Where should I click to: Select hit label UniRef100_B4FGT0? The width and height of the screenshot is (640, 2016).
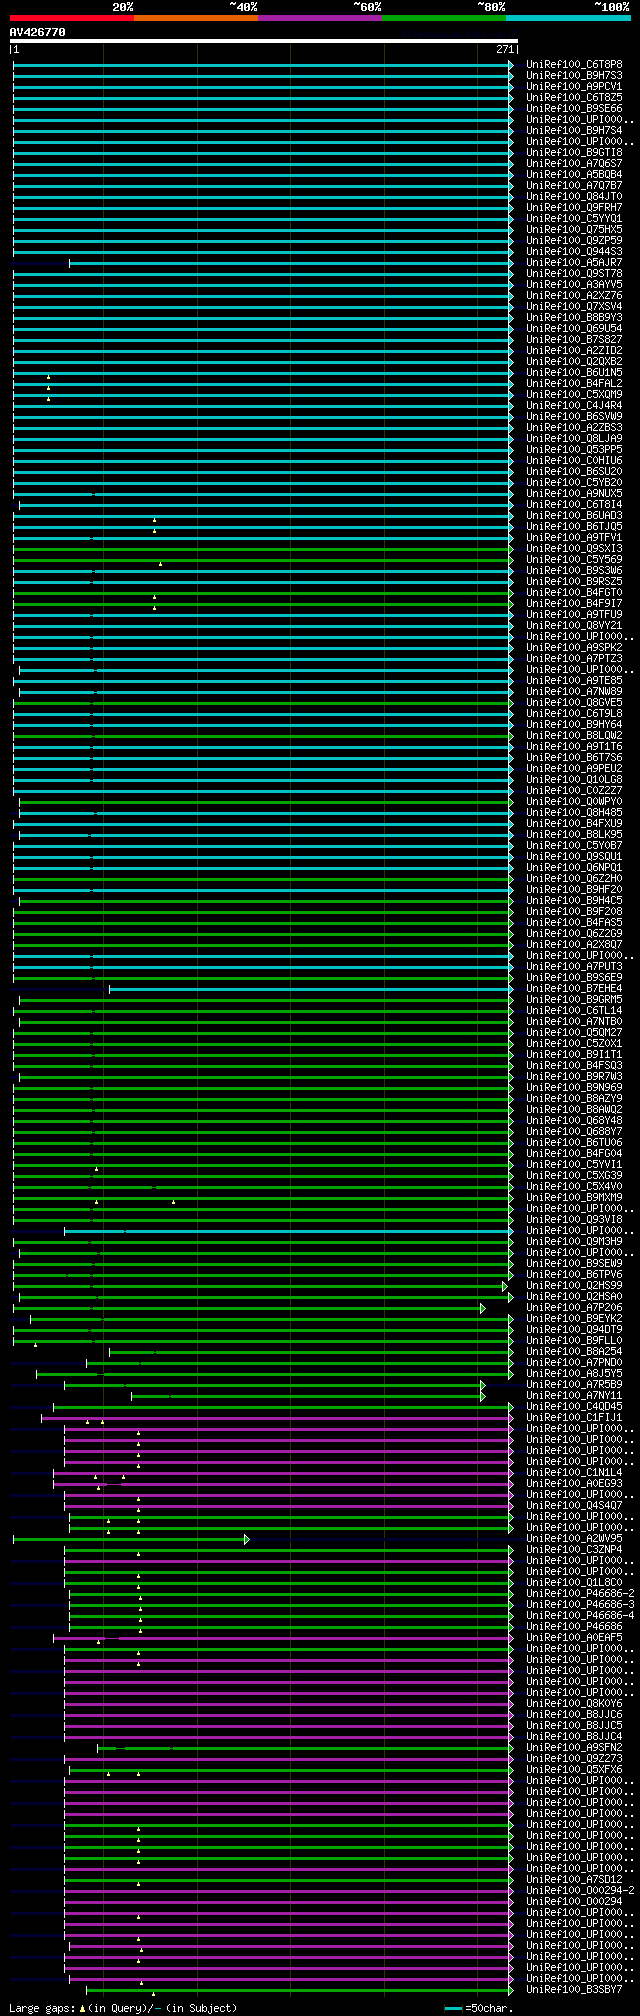click(574, 592)
